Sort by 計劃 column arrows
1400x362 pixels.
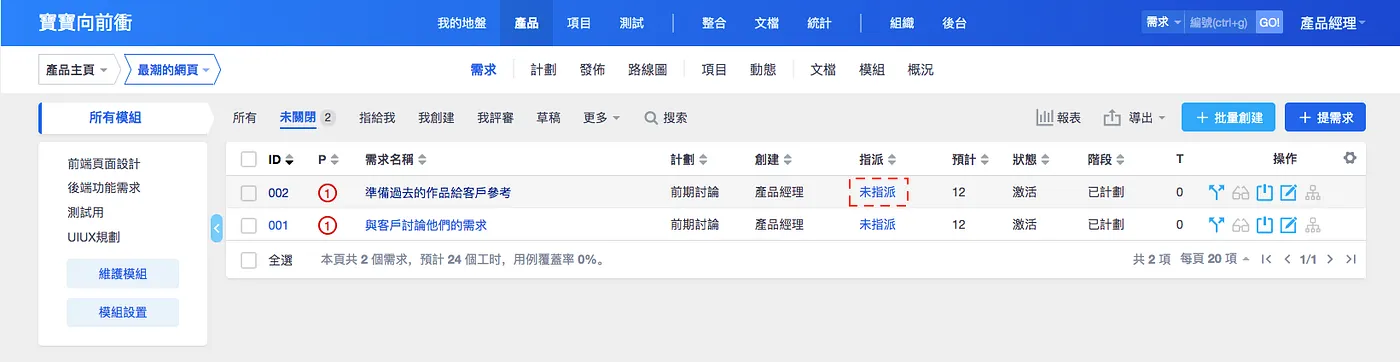click(703, 159)
